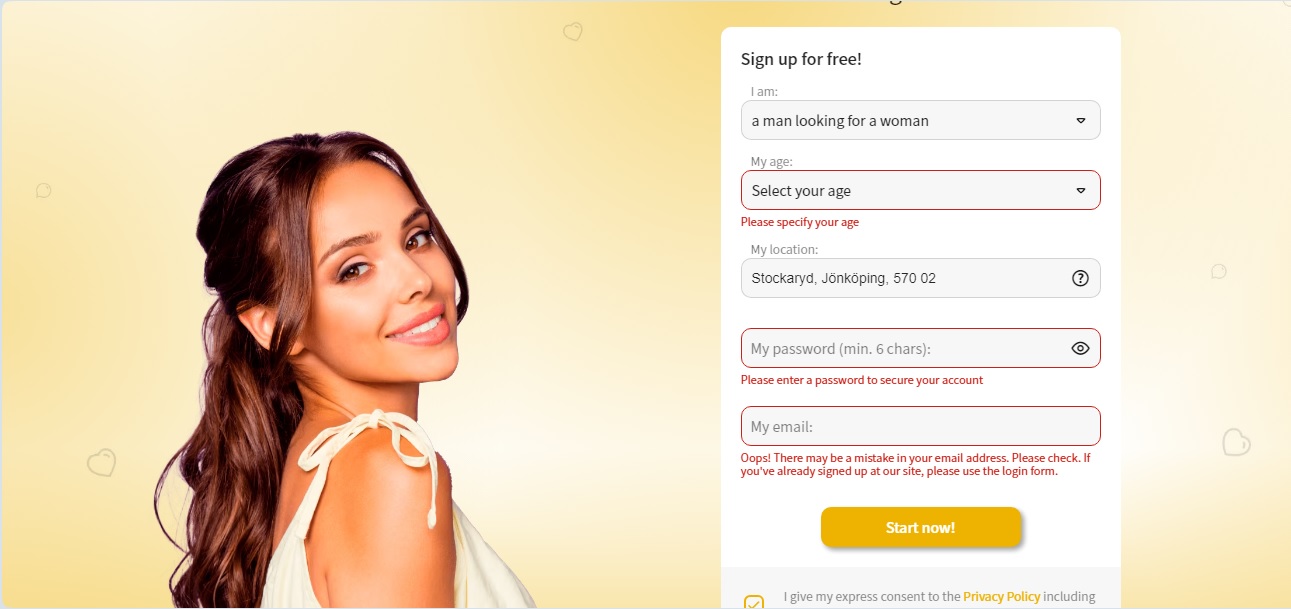Click the heart icon at lower left
This screenshot has width=1291, height=609.
click(101, 462)
